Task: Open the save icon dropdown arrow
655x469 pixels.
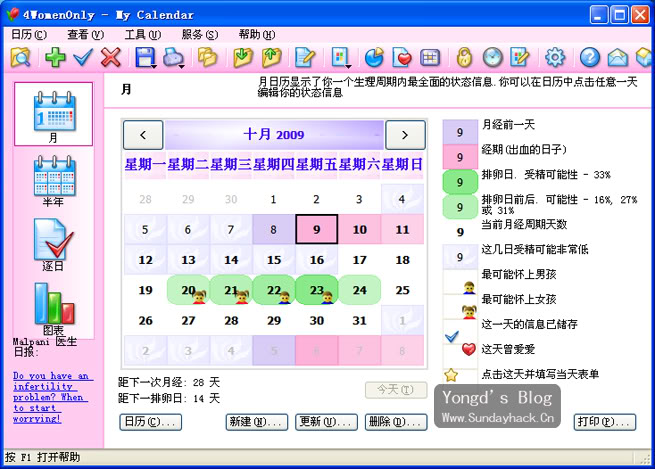Action: click(x=154, y=66)
